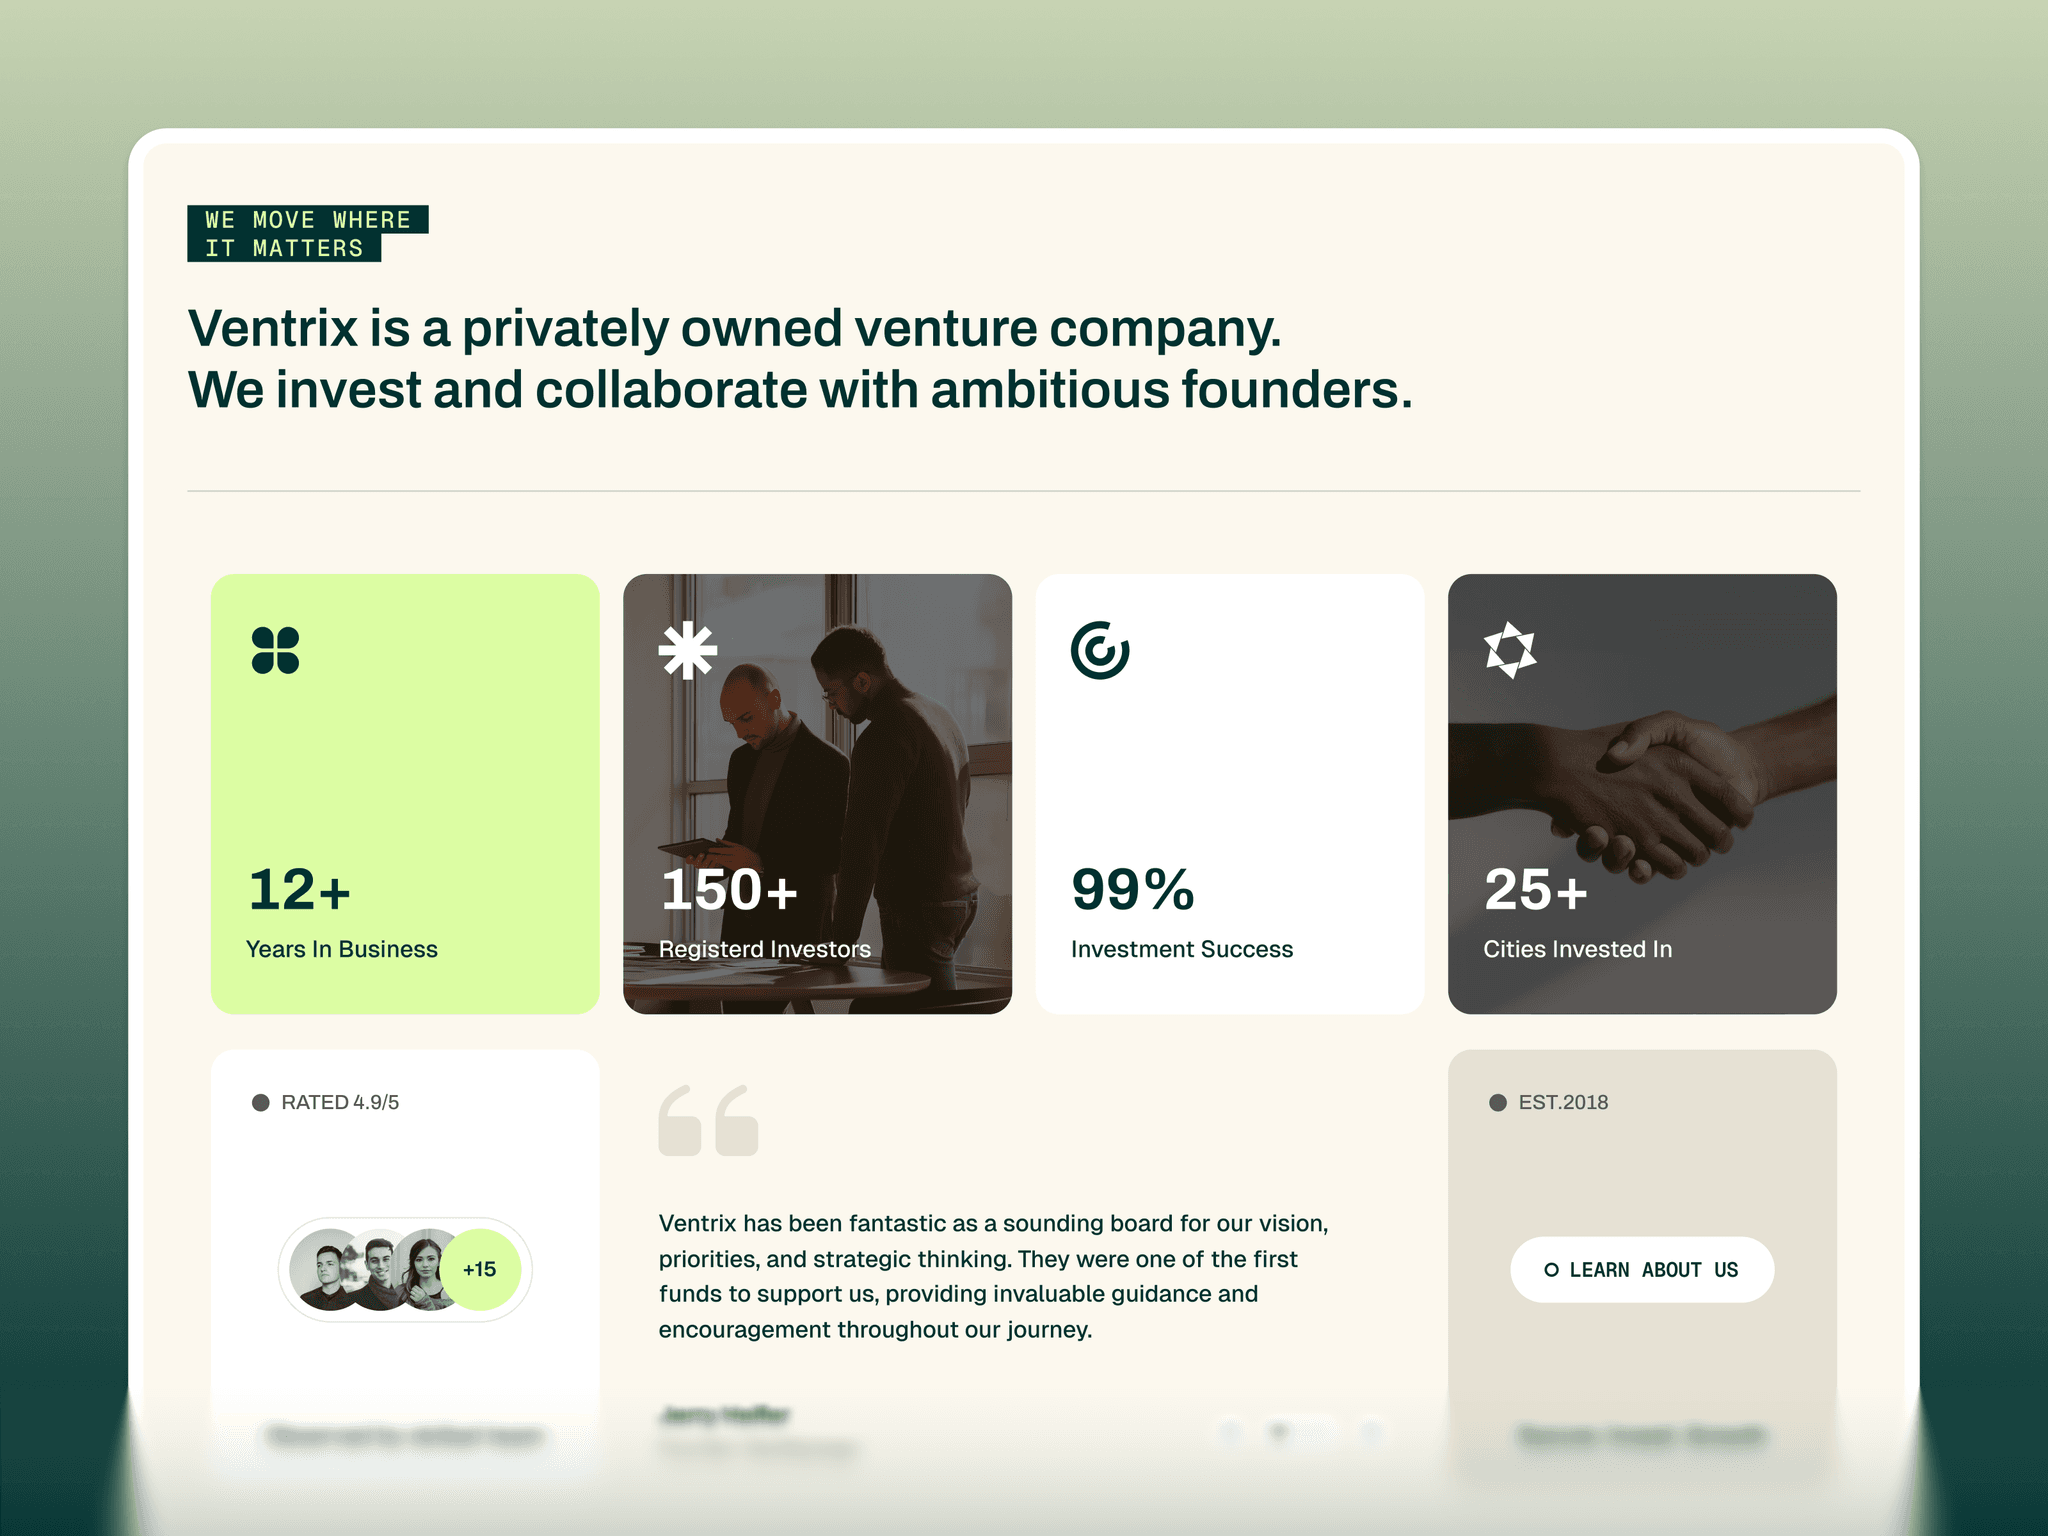Click the white asterisk icon on investors card

[x=688, y=650]
